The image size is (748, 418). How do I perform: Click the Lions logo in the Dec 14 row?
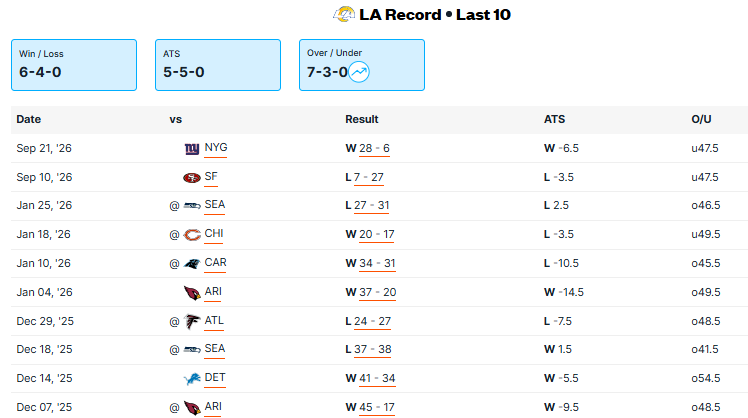pos(192,379)
